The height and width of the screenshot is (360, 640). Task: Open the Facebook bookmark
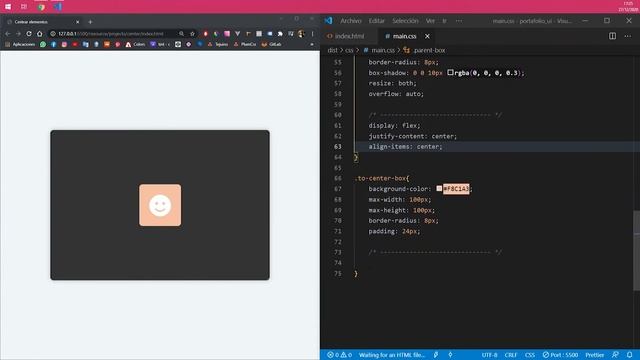click(x=53, y=44)
